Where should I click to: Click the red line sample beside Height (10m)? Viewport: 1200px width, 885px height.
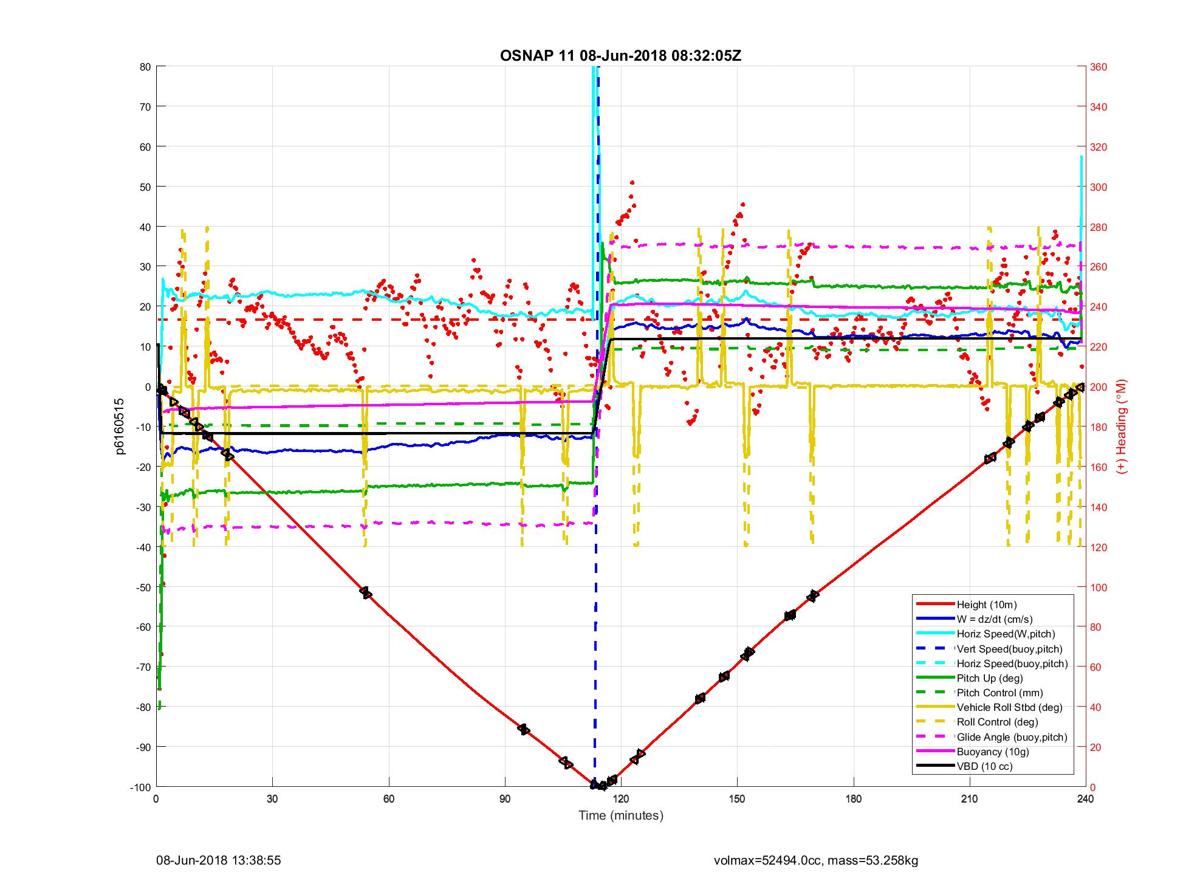[933, 605]
